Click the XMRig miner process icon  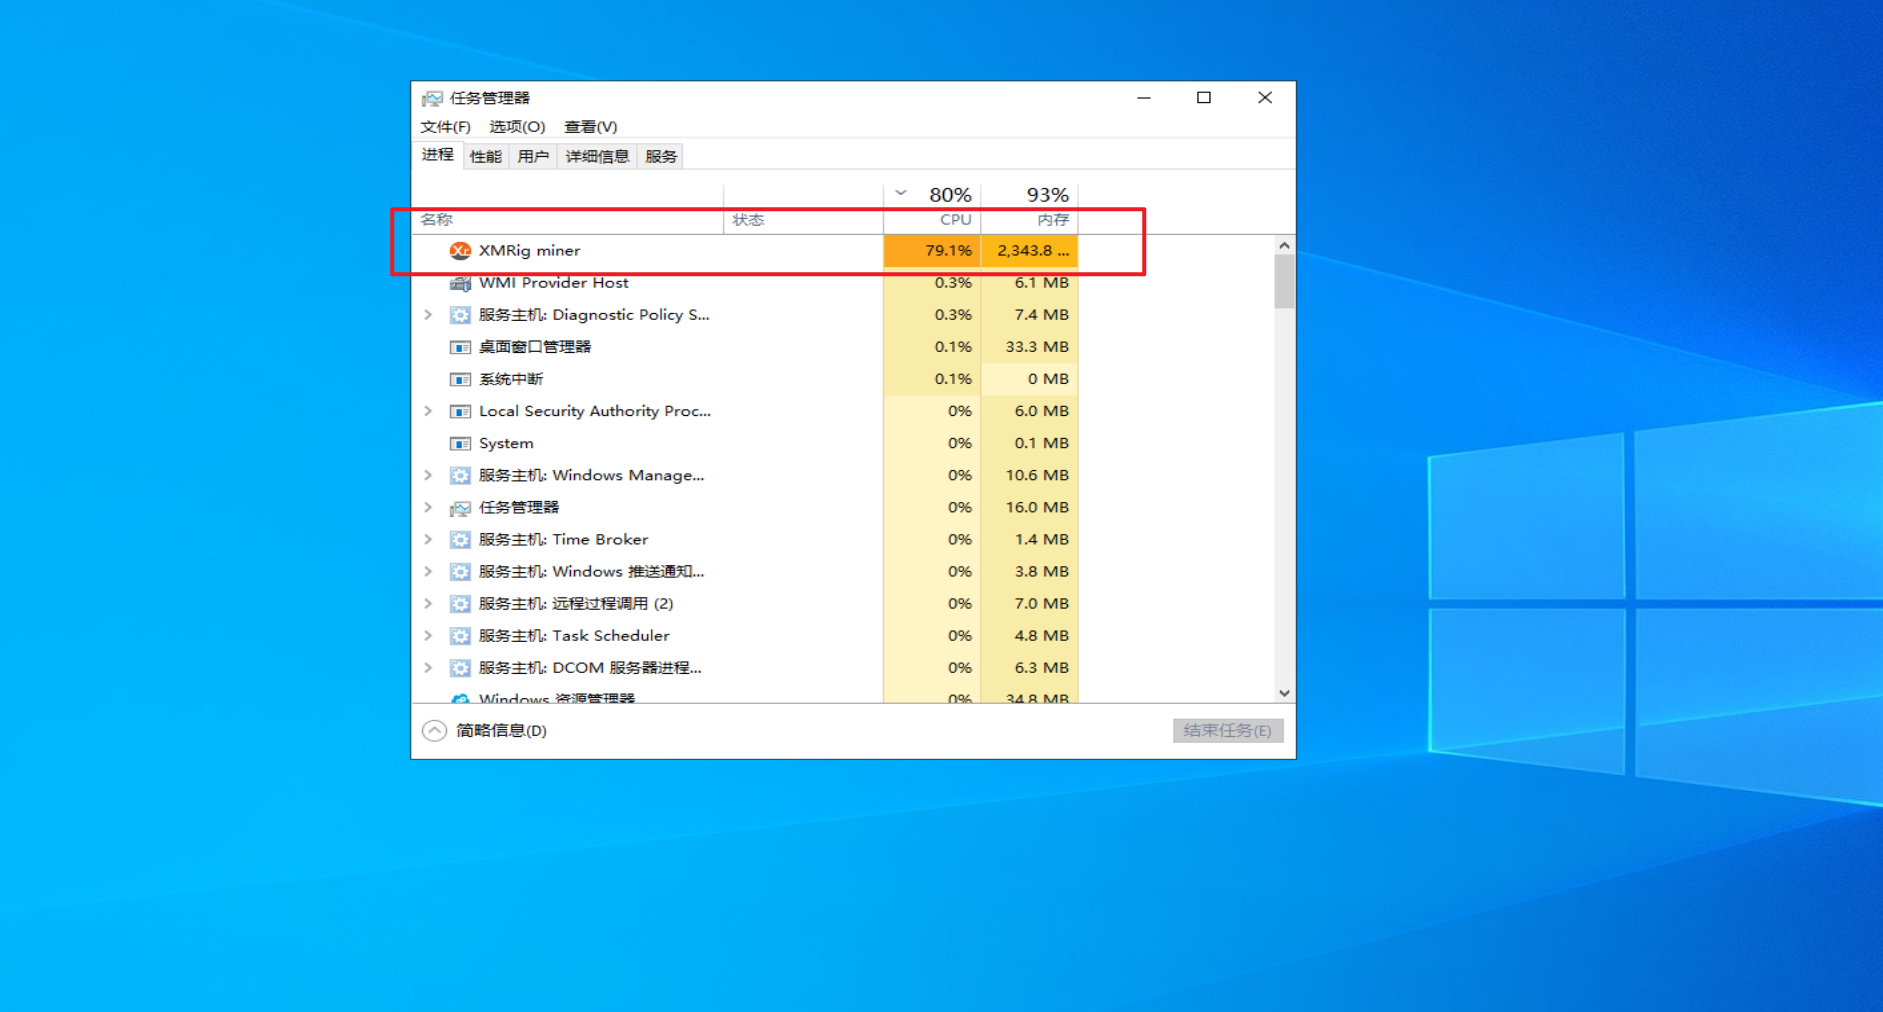click(x=460, y=251)
